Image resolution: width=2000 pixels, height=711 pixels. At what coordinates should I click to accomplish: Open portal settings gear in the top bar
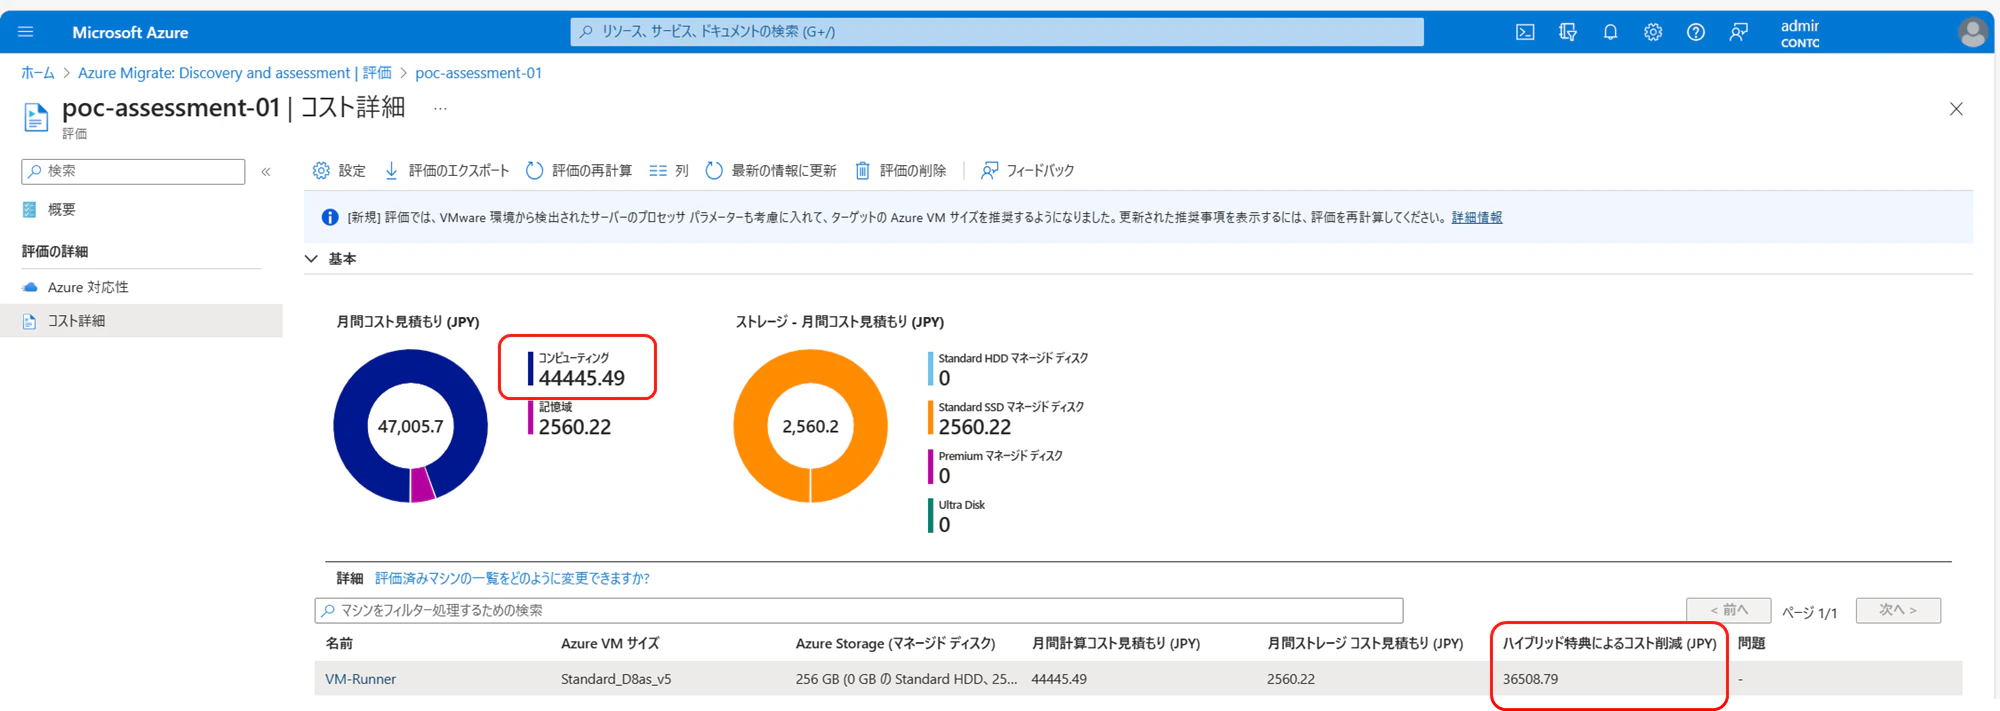pos(1653,32)
